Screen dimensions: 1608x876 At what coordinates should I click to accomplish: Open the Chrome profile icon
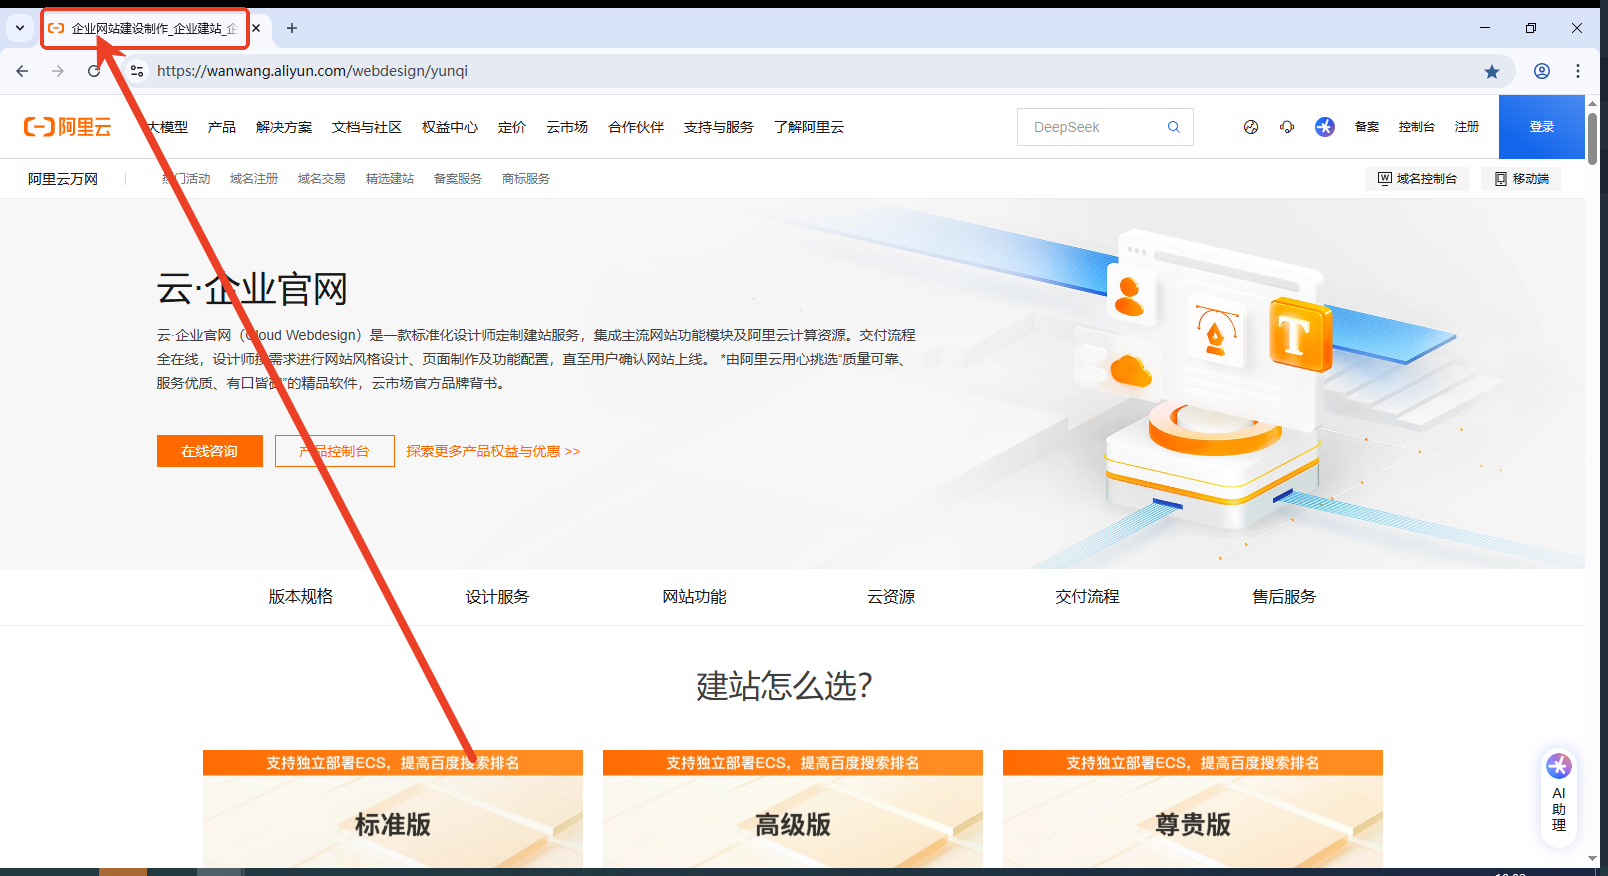coord(1542,71)
